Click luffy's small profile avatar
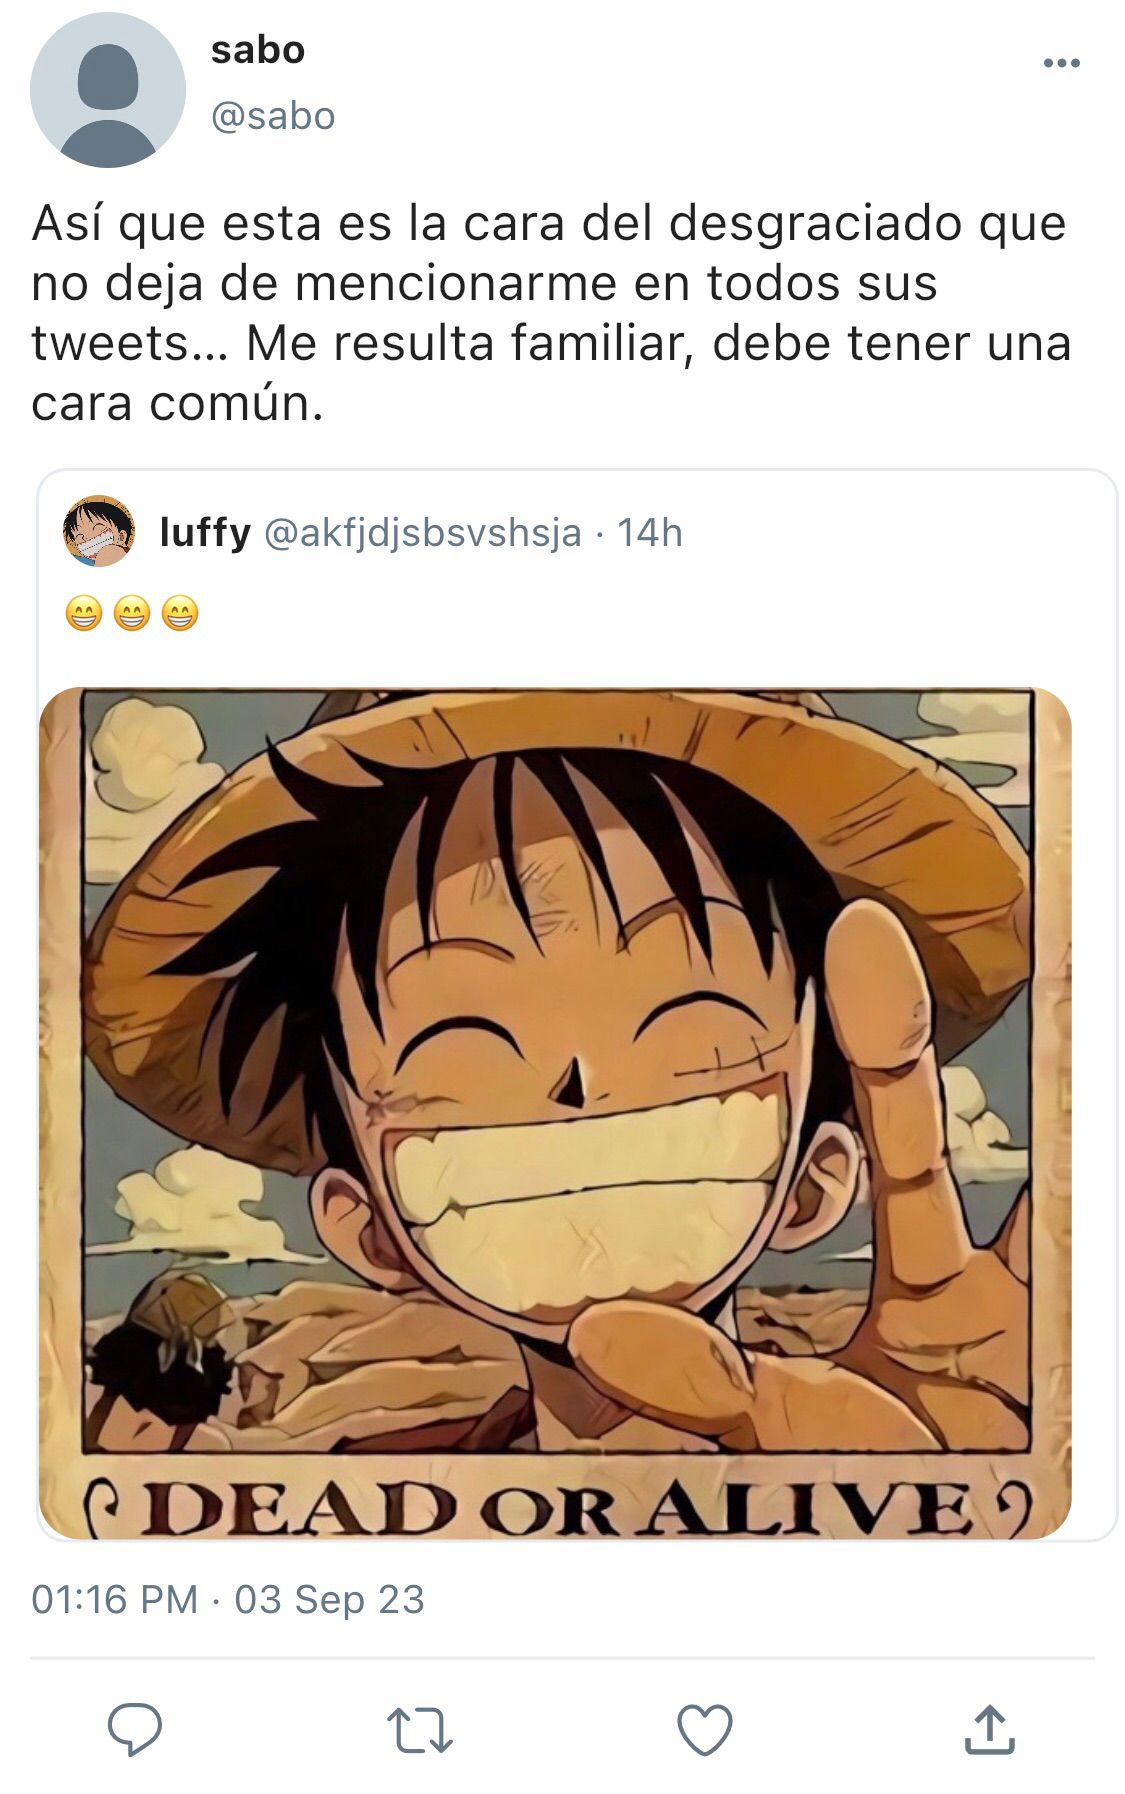 click(98, 531)
